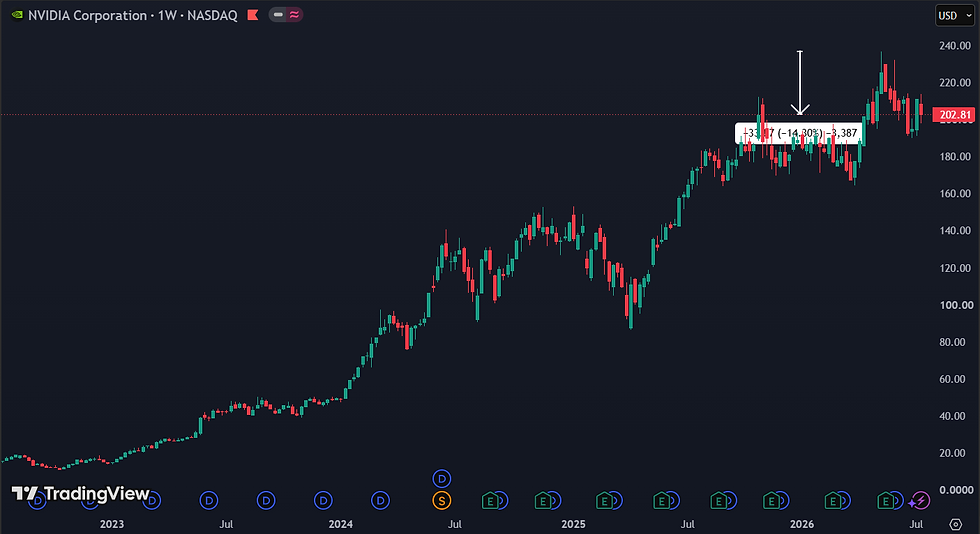Screen dimensions: 980x534
Task: Click the 2023 time axis label
Action: click(112, 524)
